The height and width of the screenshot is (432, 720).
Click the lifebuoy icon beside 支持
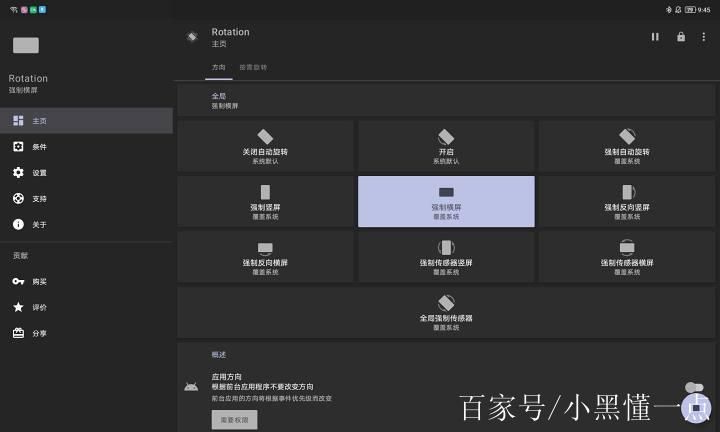(18, 199)
